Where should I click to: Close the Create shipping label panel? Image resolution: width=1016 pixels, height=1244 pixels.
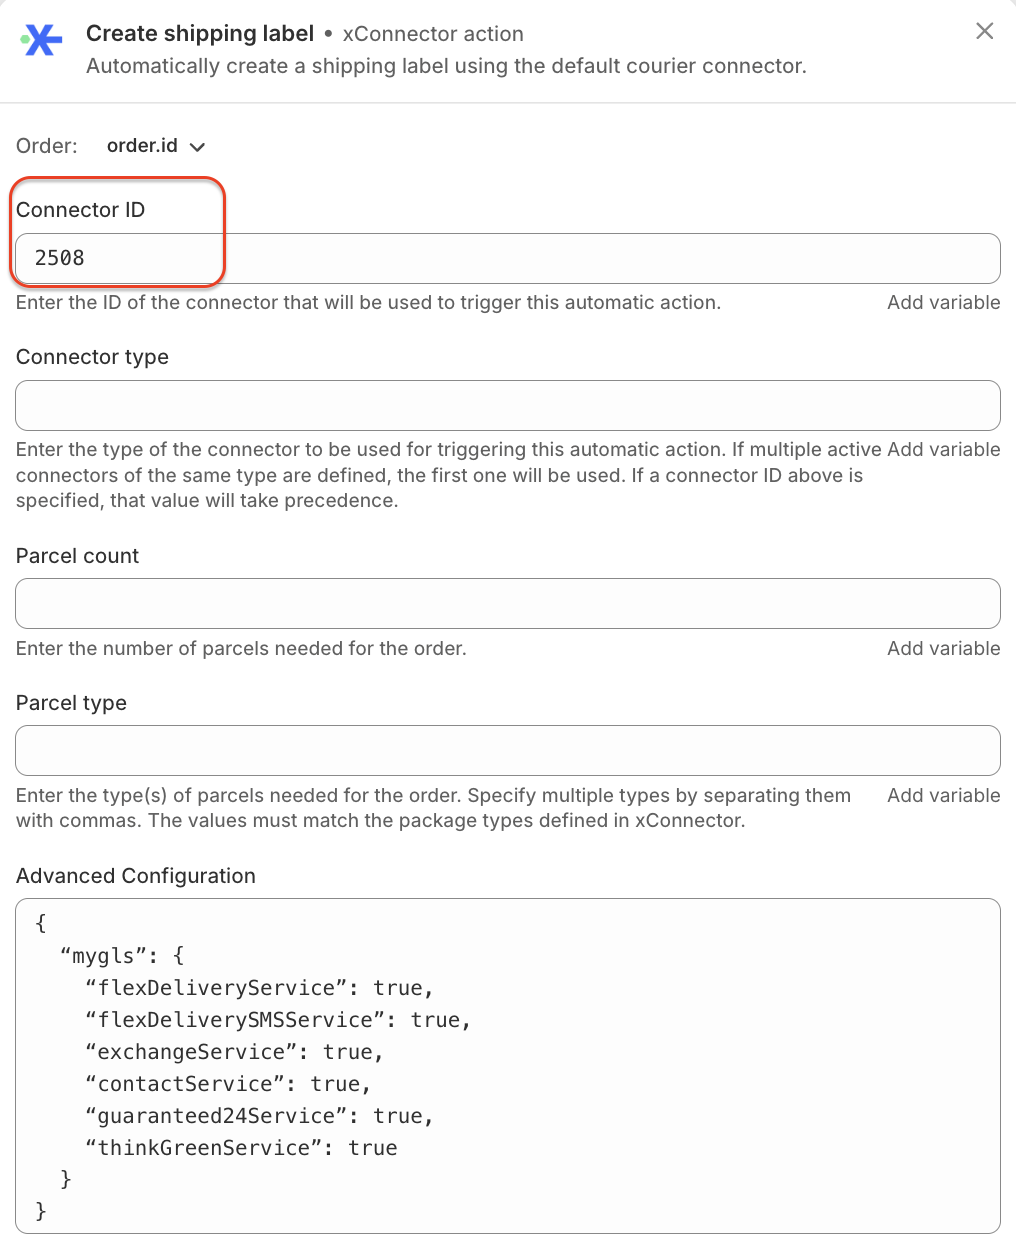[984, 31]
